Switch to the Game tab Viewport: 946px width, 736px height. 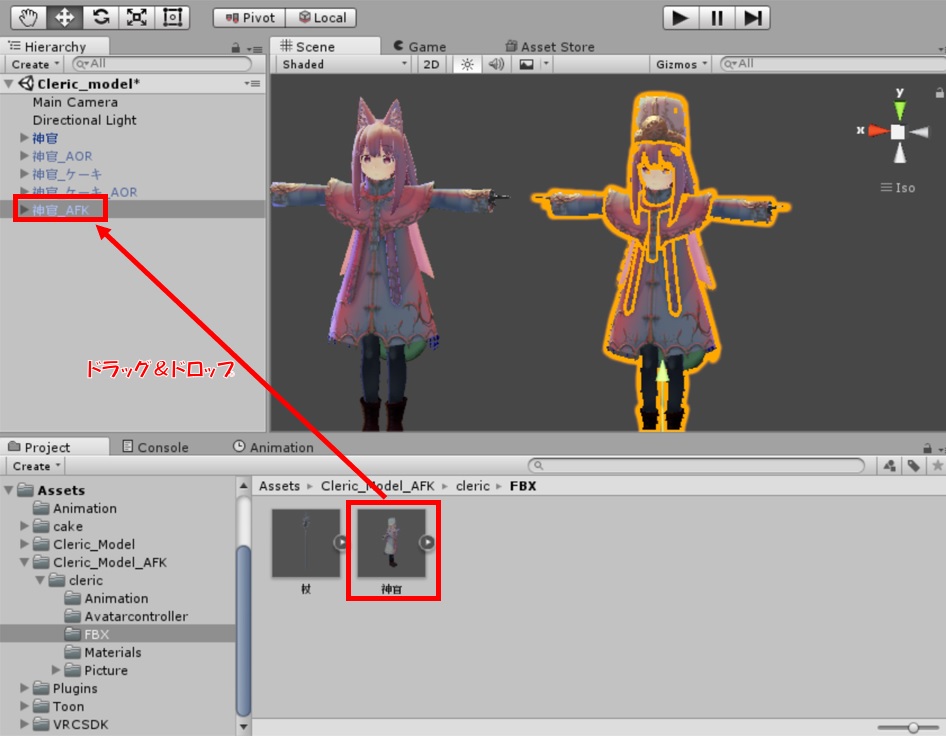(x=419, y=46)
